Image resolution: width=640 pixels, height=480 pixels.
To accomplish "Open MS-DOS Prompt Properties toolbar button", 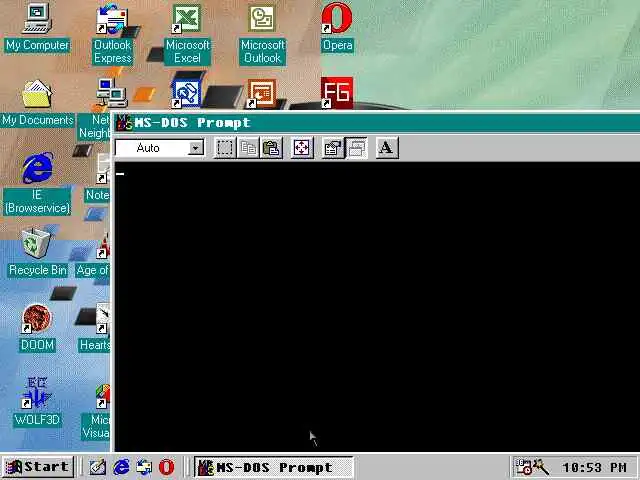I will pos(333,148).
